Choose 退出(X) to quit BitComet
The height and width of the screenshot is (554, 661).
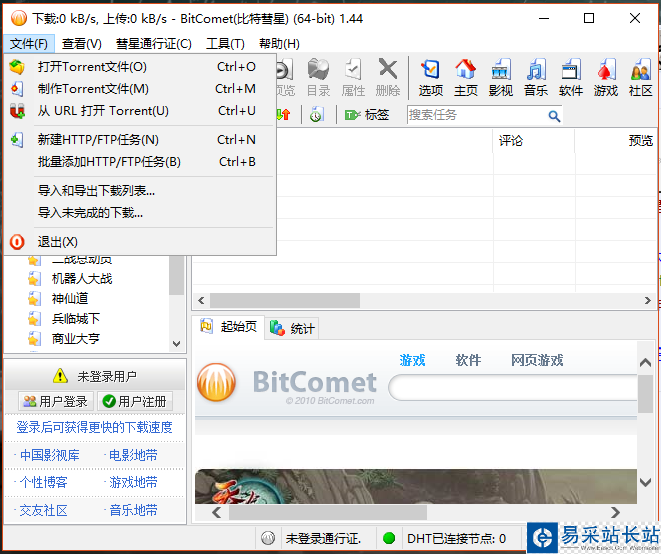tap(140, 242)
